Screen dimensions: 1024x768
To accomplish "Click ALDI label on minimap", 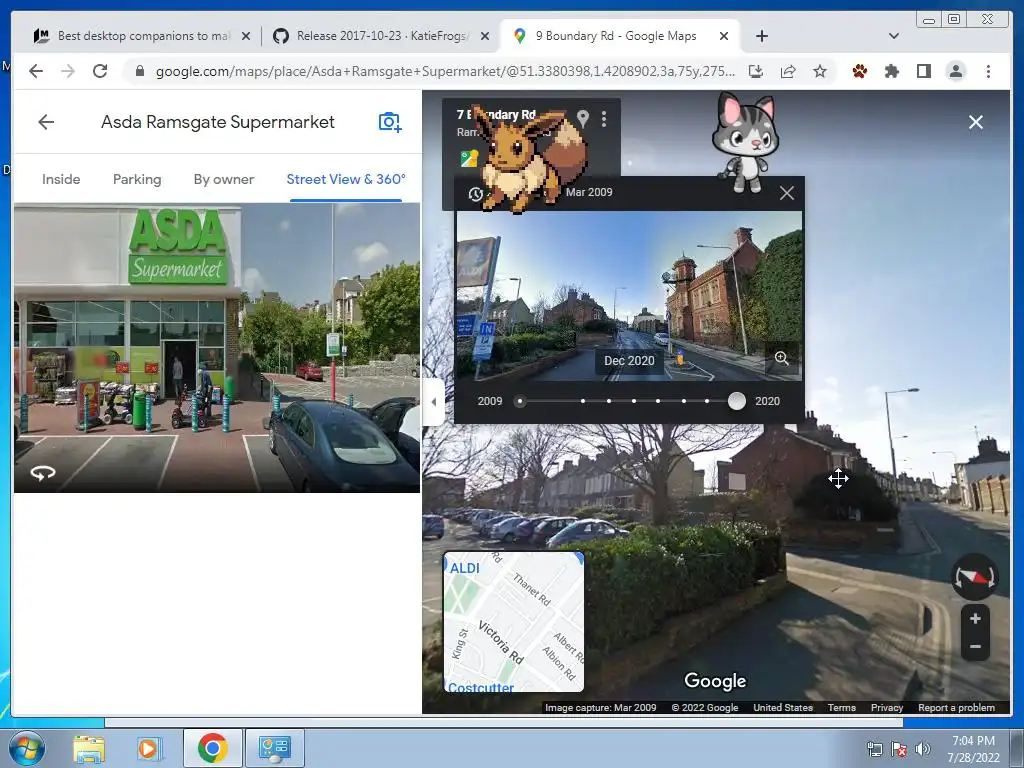I will [464, 568].
